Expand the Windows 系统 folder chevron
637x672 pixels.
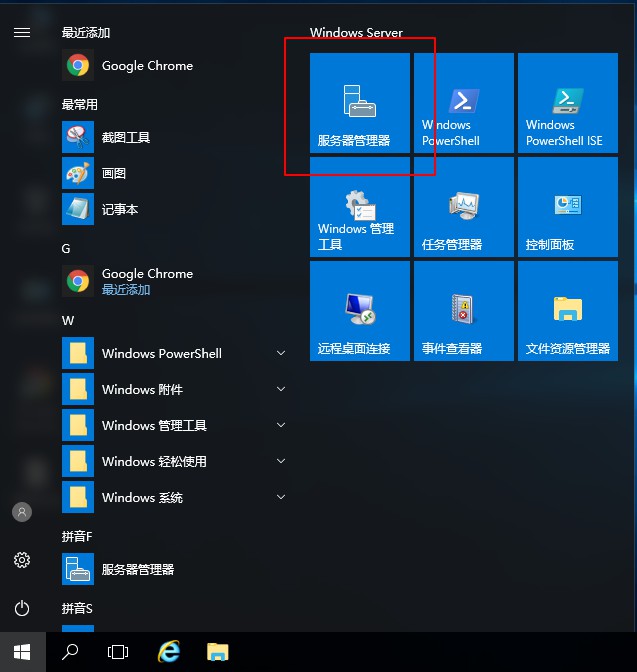pyautogui.click(x=281, y=497)
